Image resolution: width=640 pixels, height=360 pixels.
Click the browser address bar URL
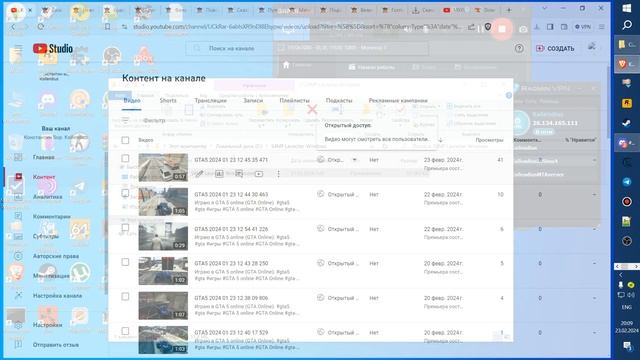pyautogui.click(x=297, y=27)
